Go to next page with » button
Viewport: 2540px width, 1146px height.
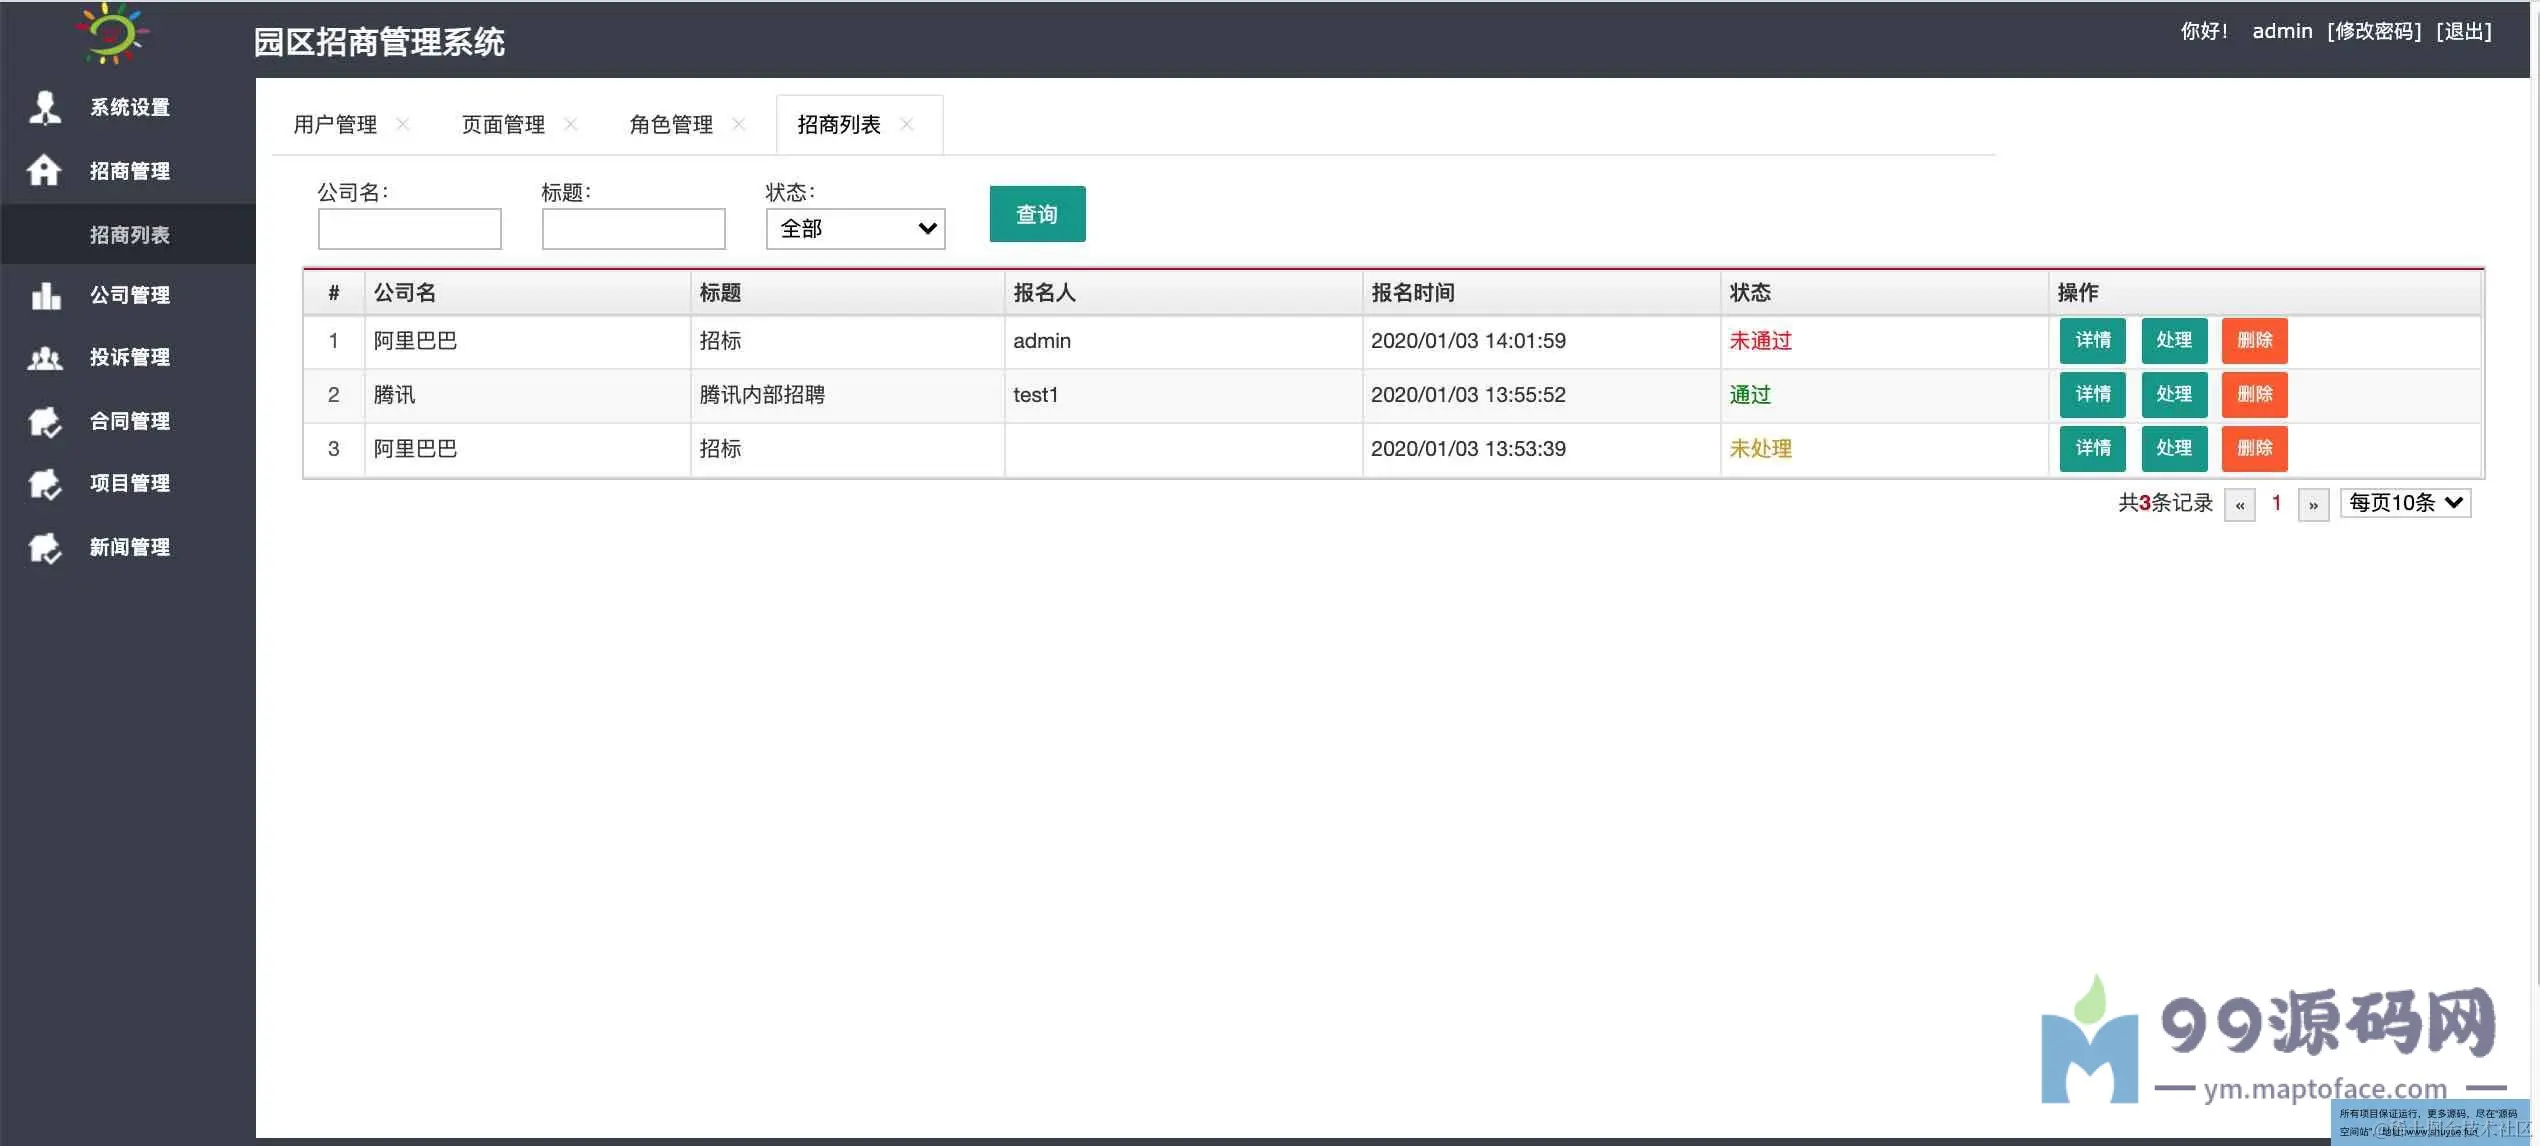2313,505
